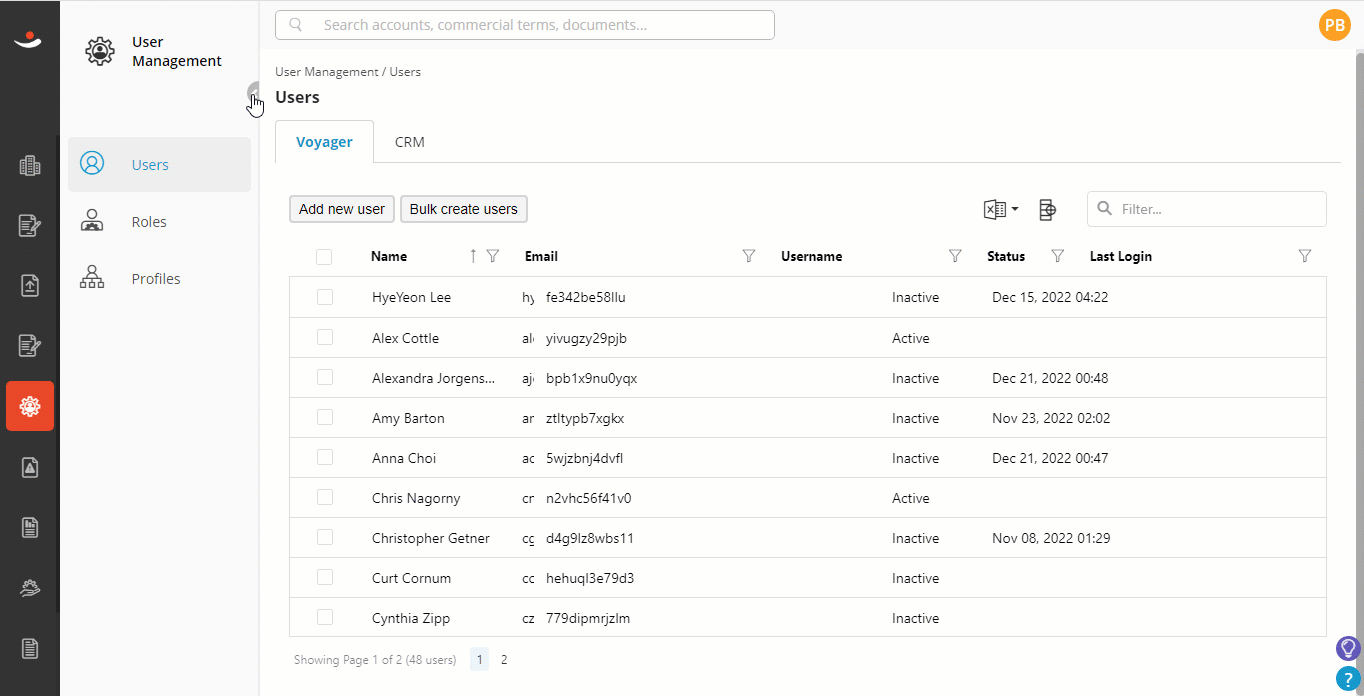Open the Name column filter funnel
This screenshot has width=1364, height=696.
click(492, 256)
